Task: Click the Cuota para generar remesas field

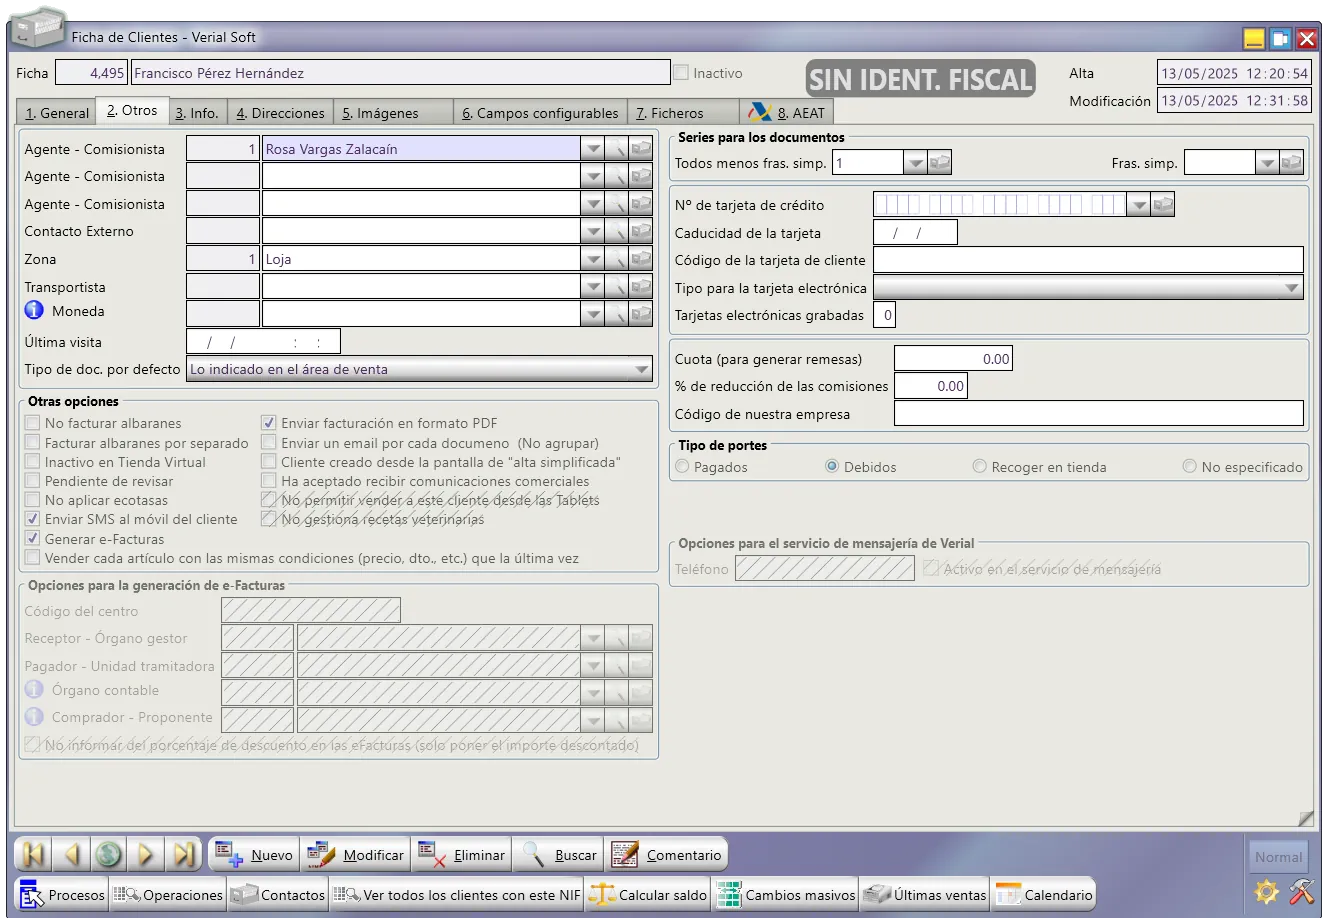Action: pos(953,359)
